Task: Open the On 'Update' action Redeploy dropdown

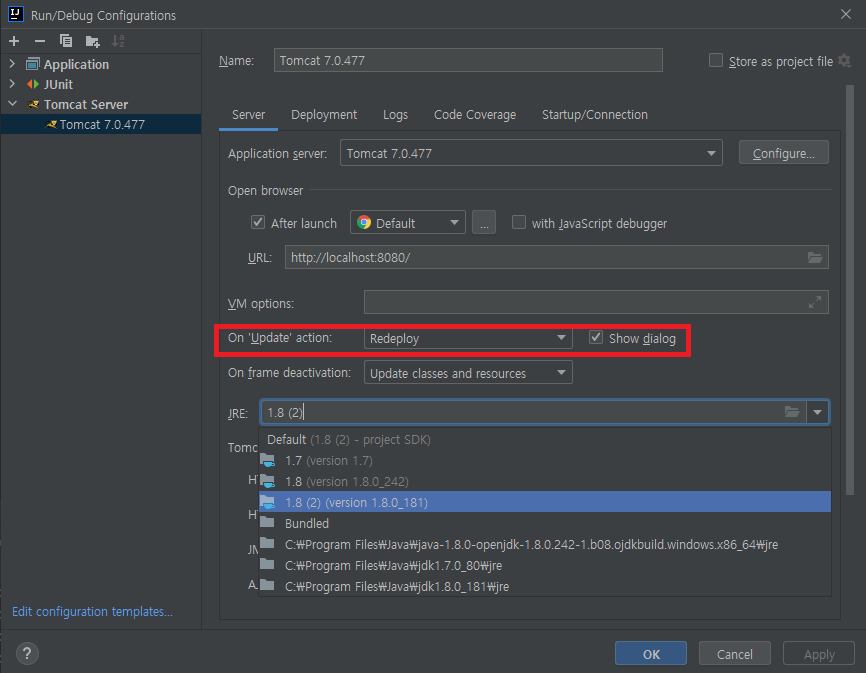Action: [468, 338]
